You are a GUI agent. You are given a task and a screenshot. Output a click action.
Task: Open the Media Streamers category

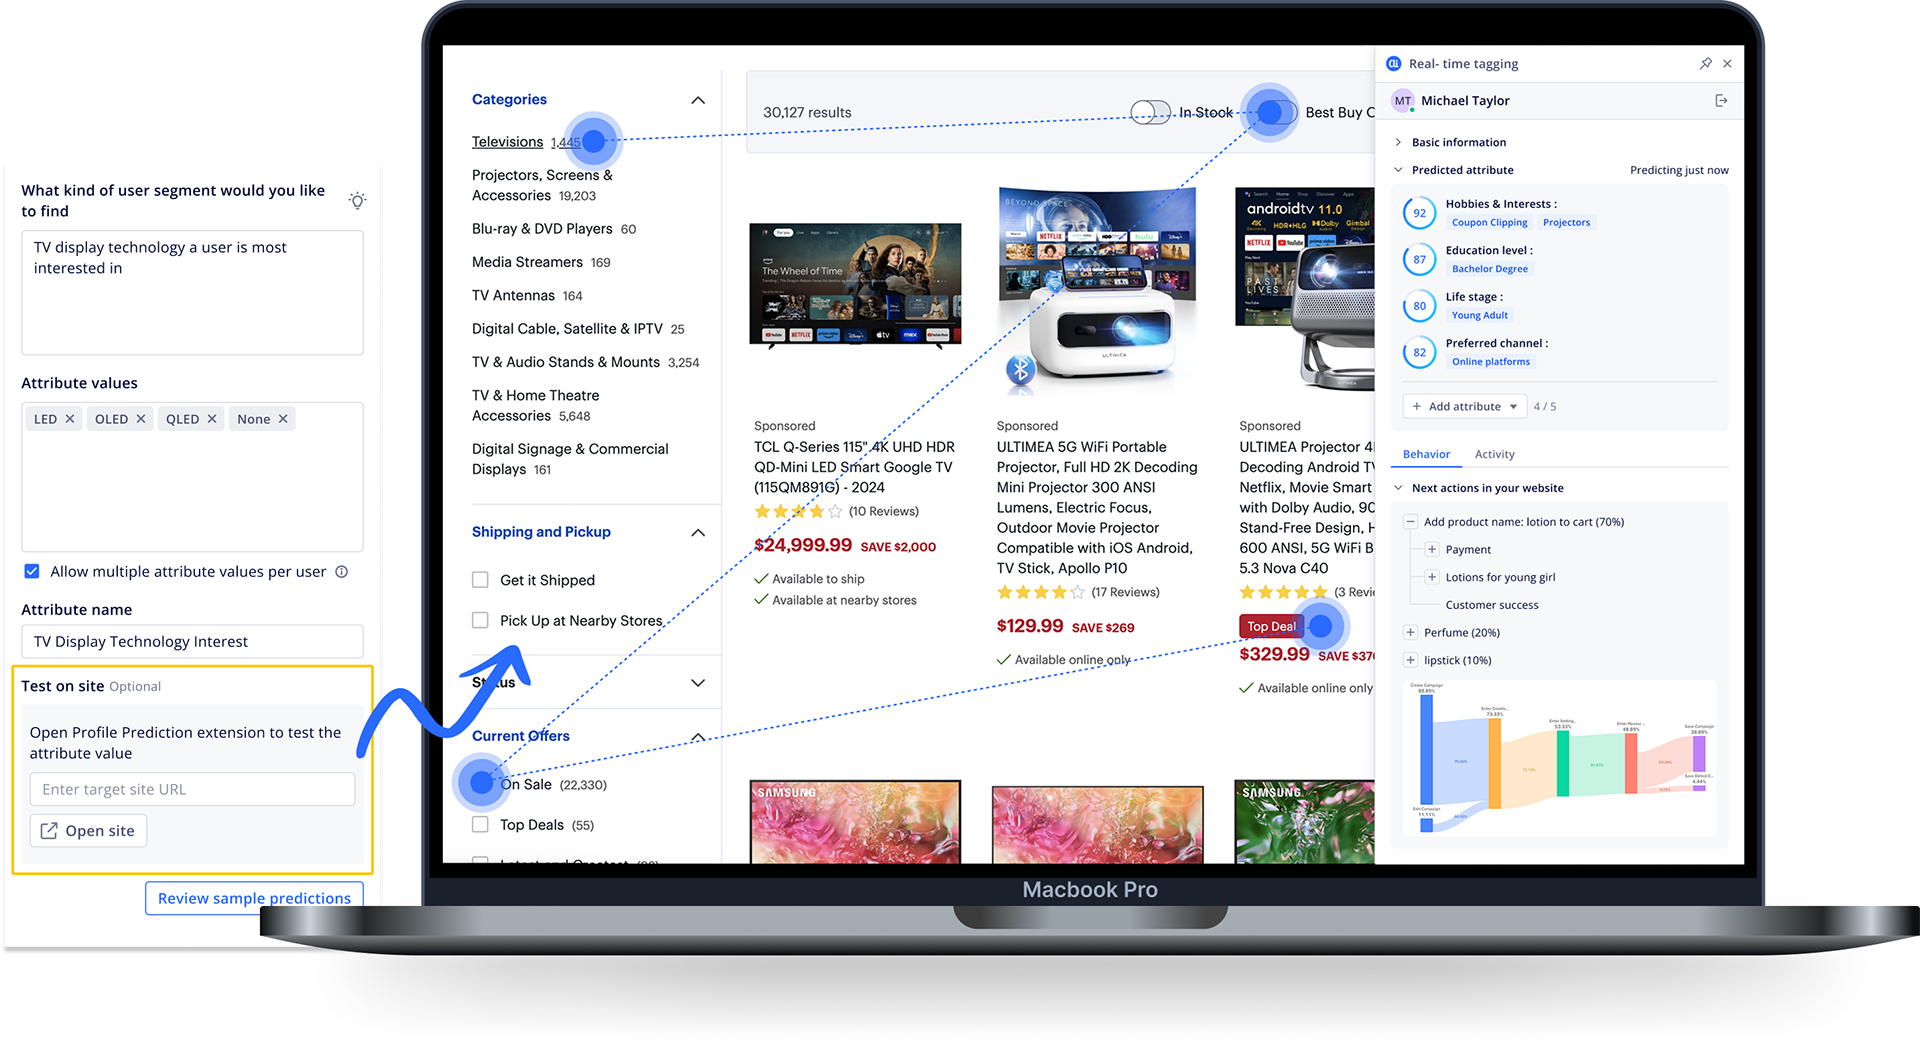click(527, 262)
